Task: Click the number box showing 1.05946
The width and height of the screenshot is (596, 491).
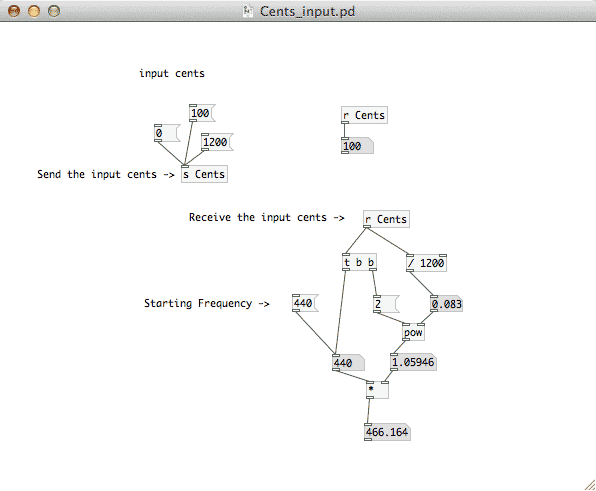Action: click(414, 362)
